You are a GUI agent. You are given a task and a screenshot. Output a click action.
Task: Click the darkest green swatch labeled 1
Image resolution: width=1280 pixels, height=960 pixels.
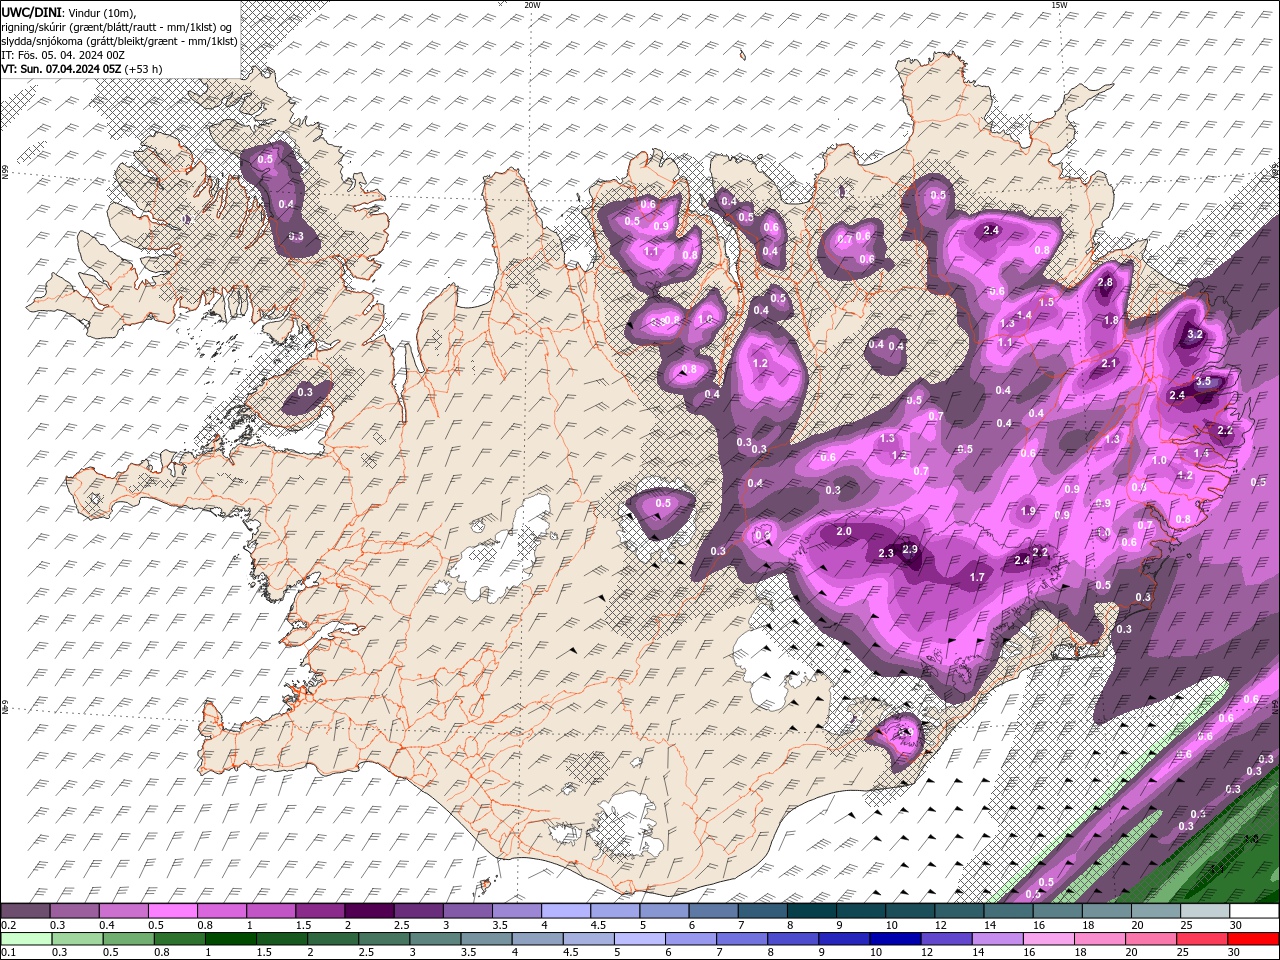coord(230,939)
